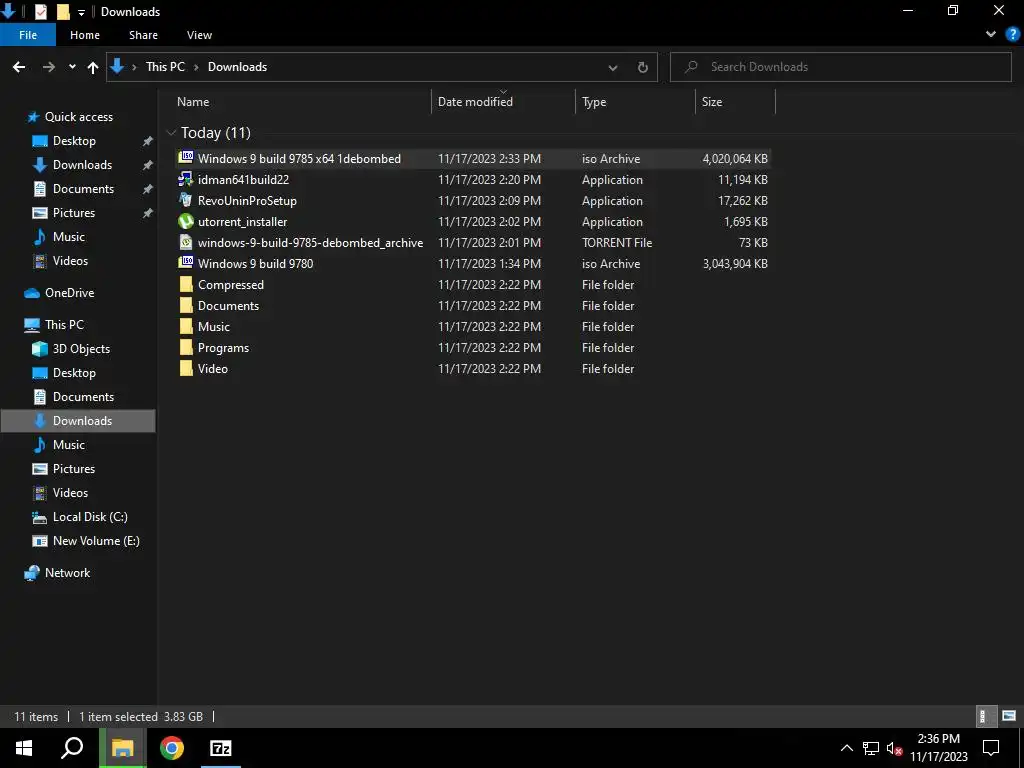
Task: Expand the address bar history dropdown
Action: 613,67
